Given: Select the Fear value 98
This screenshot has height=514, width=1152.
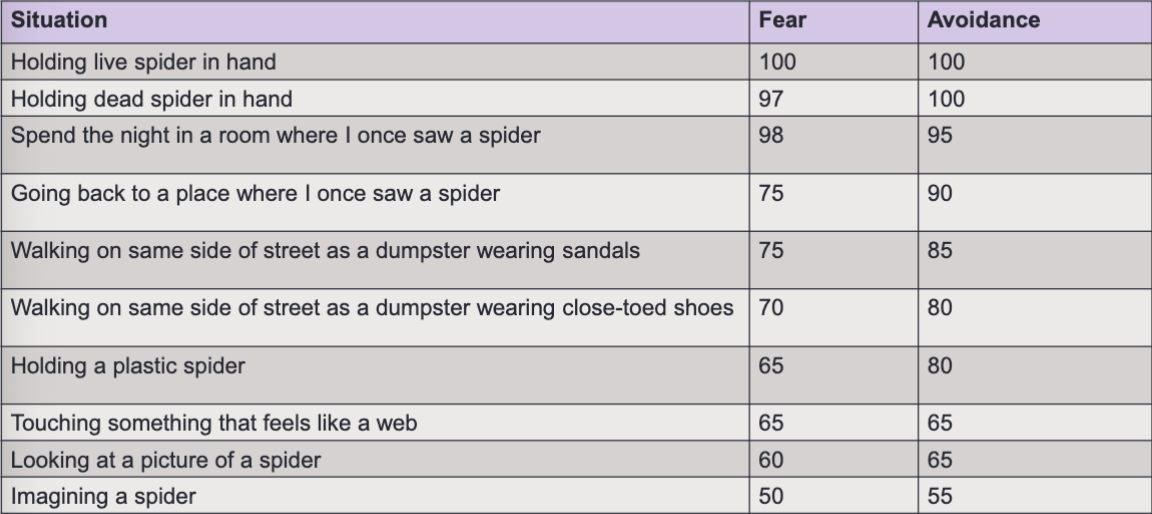Looking at the screenshot, I should [771, 135].
